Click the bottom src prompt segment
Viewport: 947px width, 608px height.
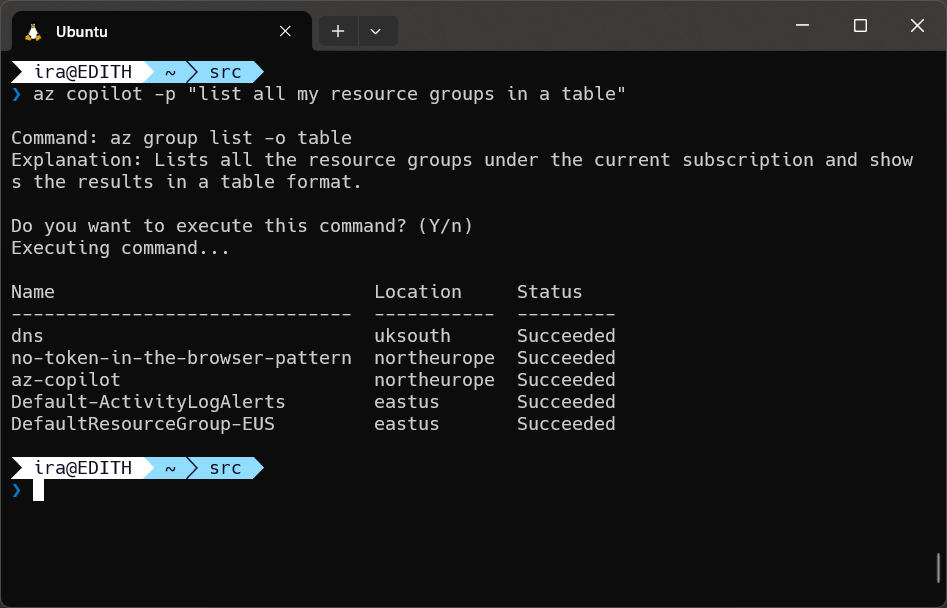pos(226,468)
